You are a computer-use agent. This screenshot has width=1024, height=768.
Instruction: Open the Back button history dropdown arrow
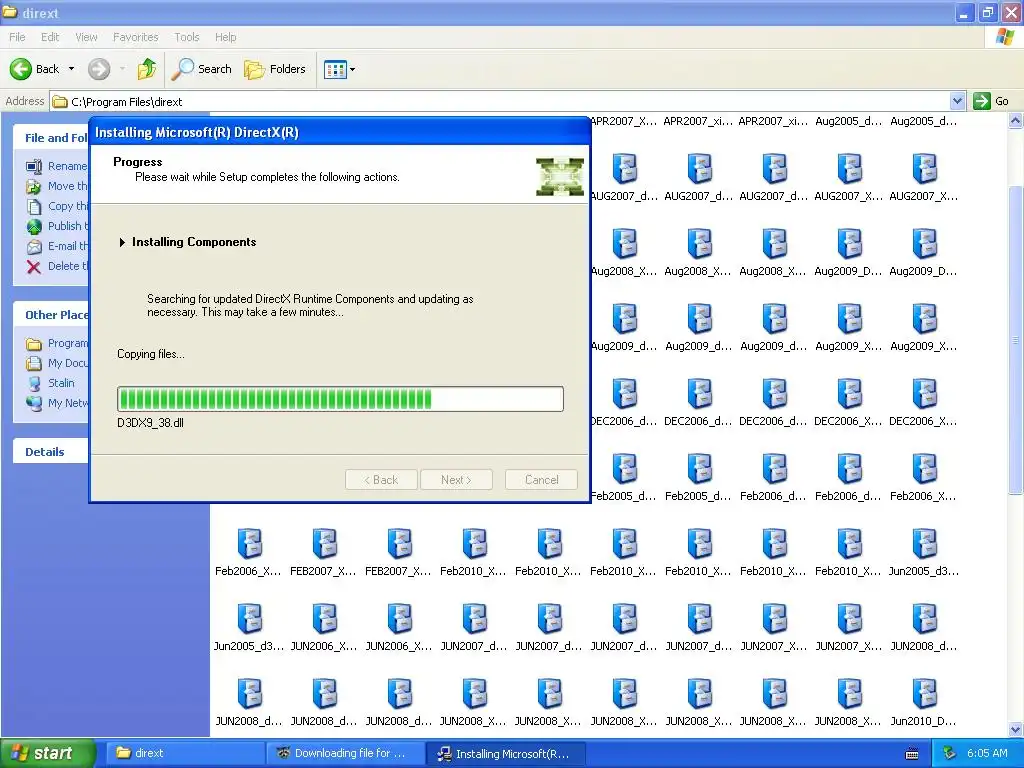pos(71,69)
